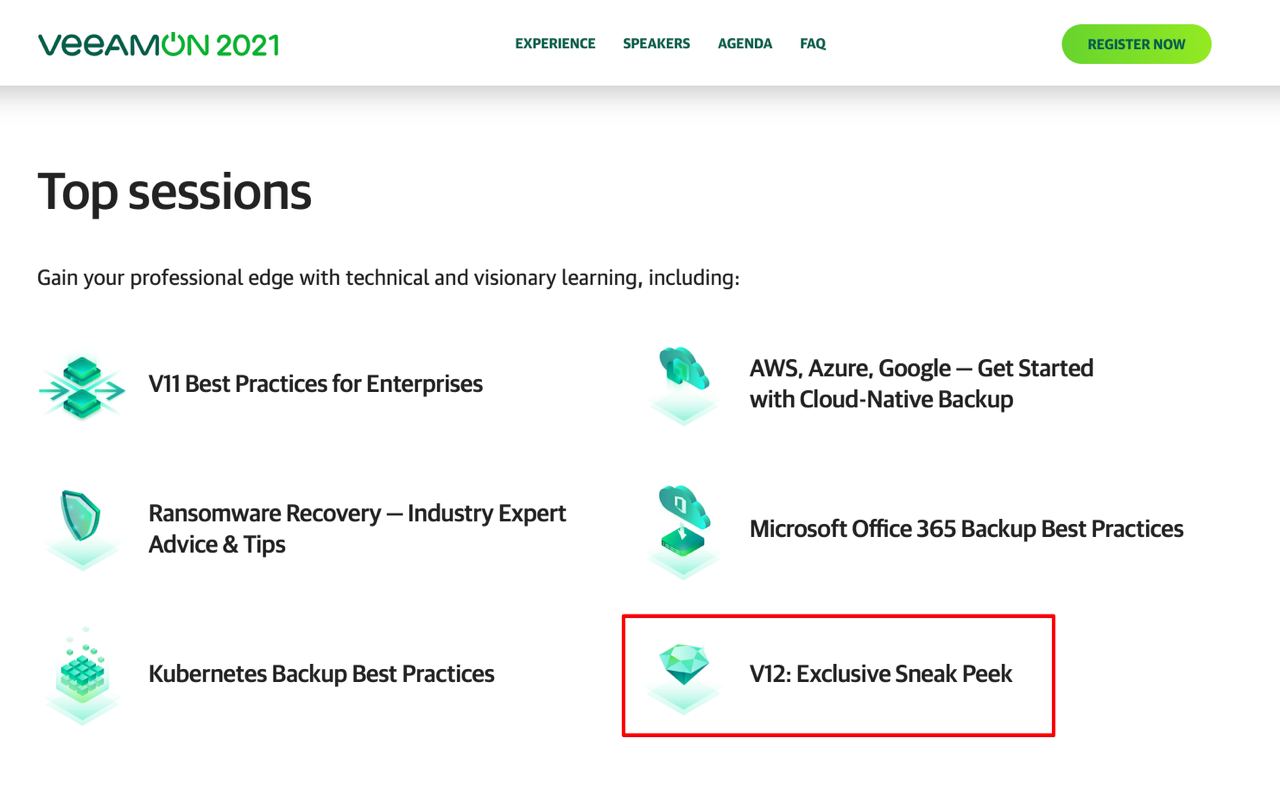Viewport: 1280px width, 796px height.
Task: Open Kubernetes Backup Best Practices session
Action: coord(321,674)
